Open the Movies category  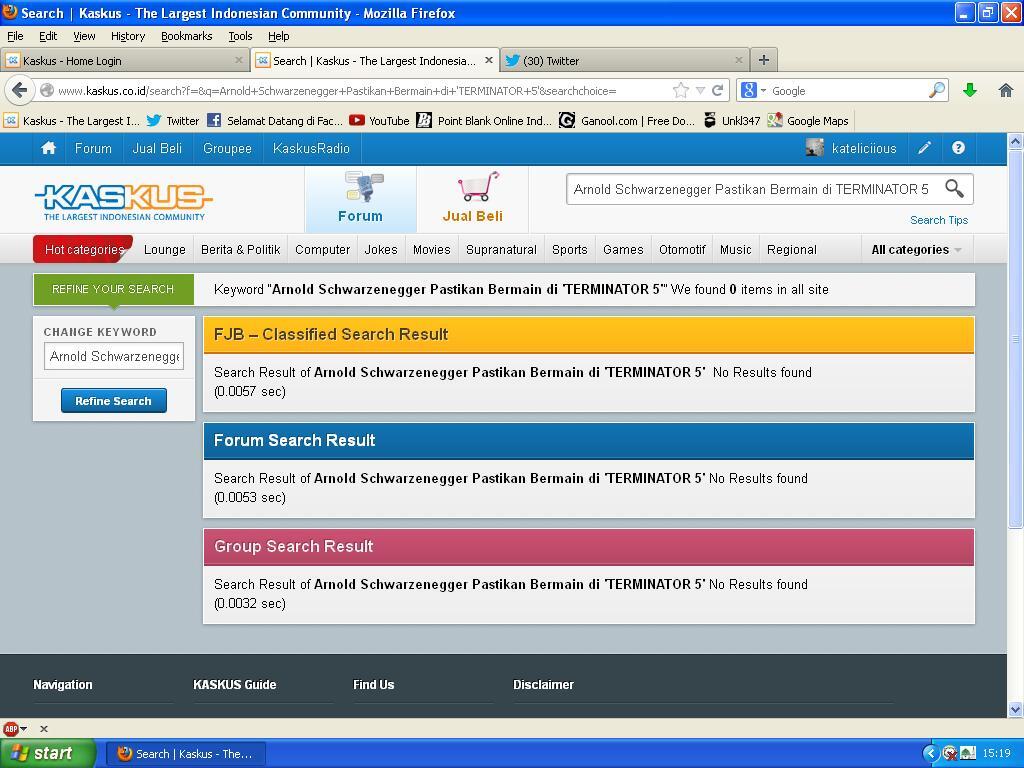pos(432,249)
